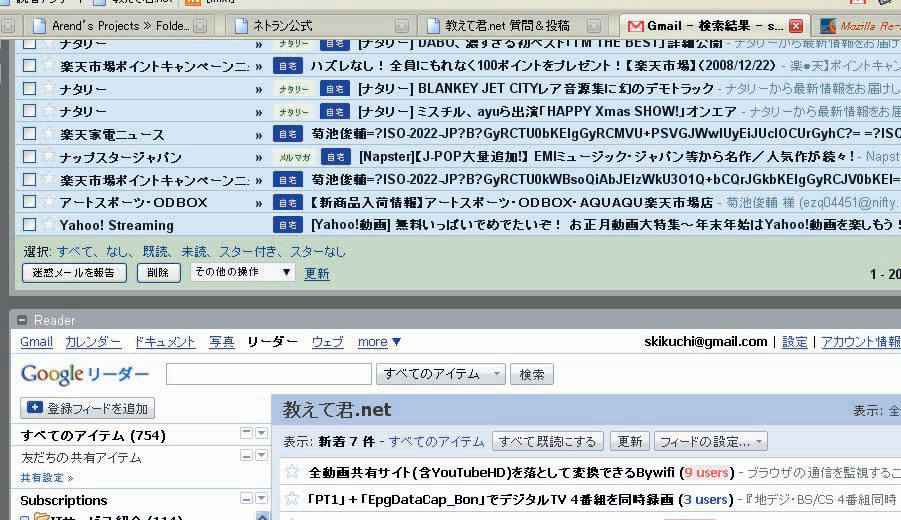Image resolution: width=901 pixels, height=520 pixels.
Task: Open the 設定 link next to skikuchi@gmail.com
Action: [795, 342]
